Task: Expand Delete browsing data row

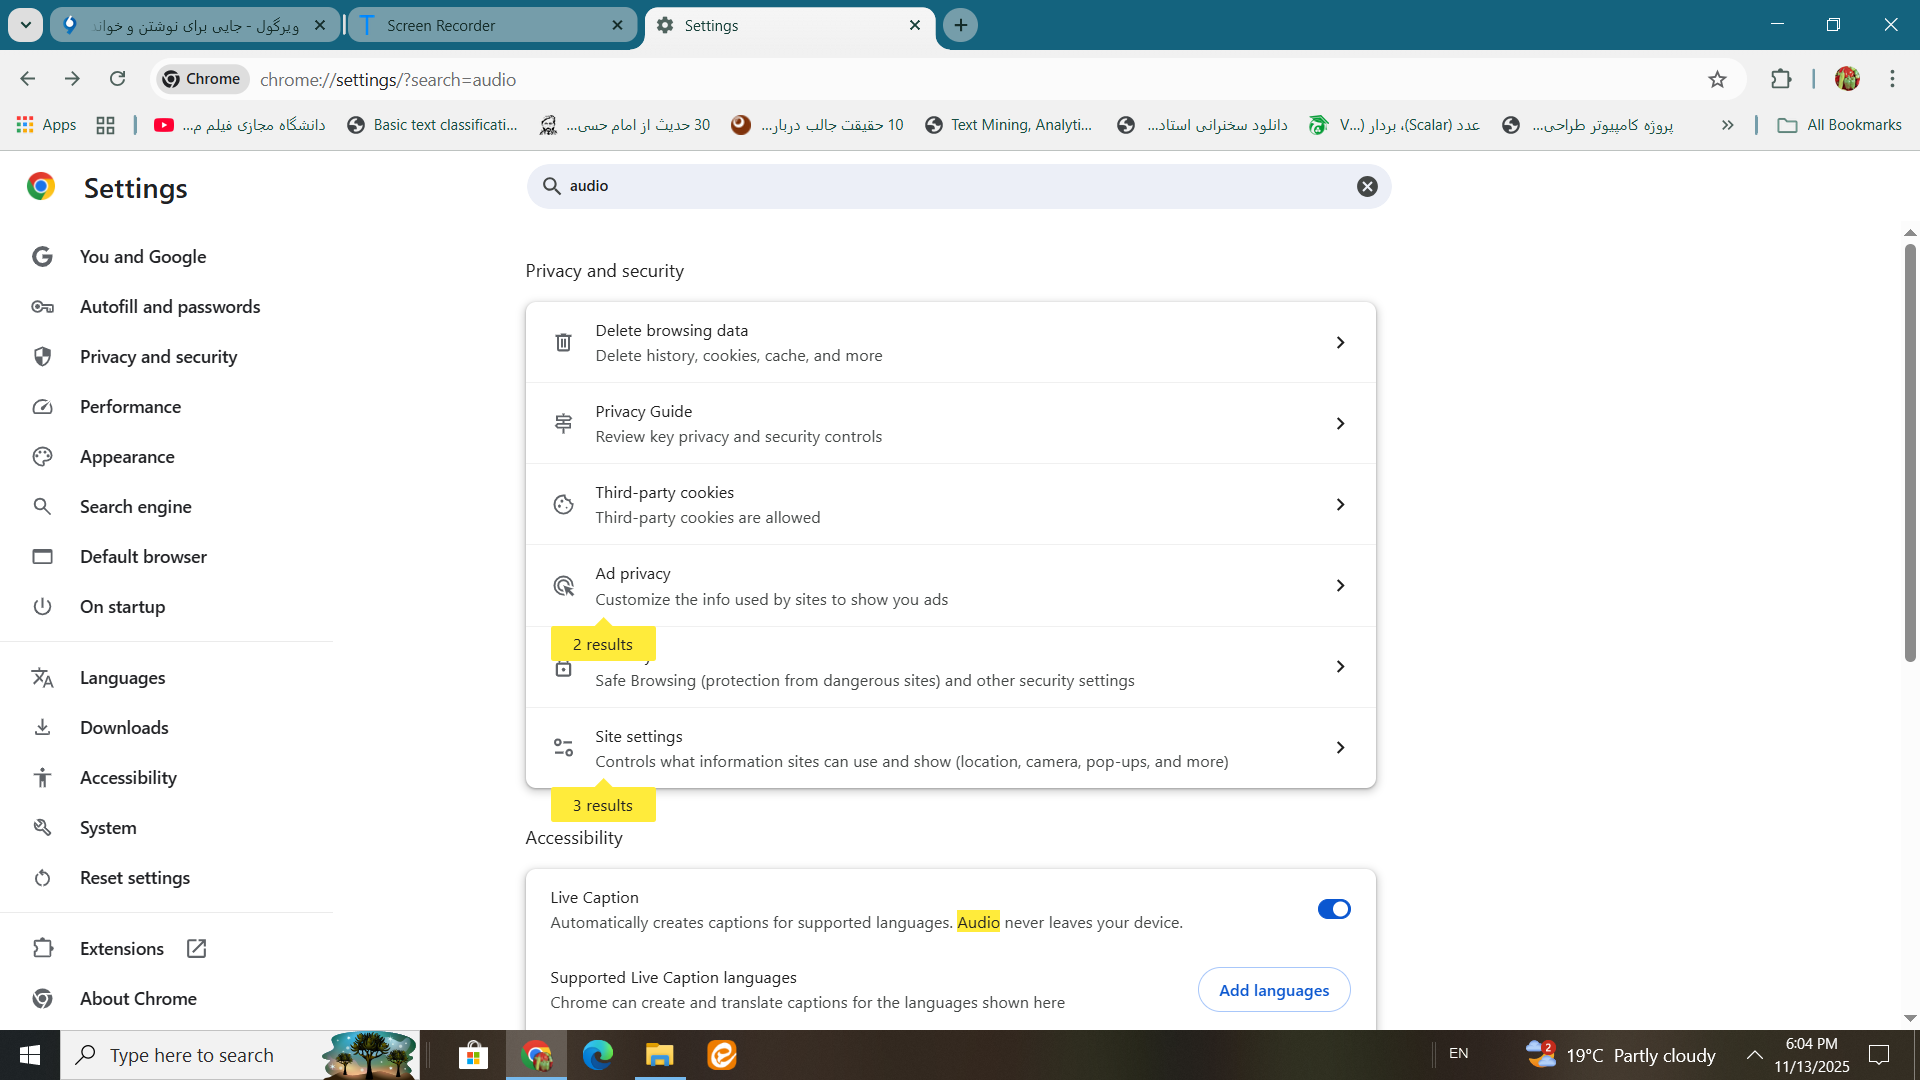Action: [950, 342]
